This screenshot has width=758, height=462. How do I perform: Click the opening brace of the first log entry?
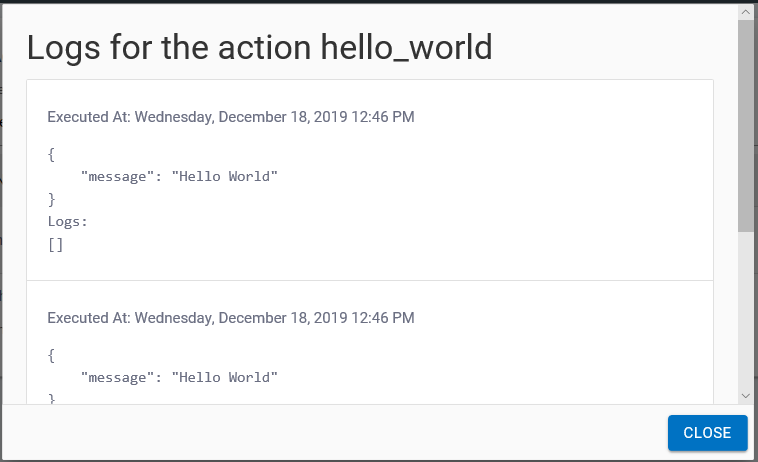52,155
